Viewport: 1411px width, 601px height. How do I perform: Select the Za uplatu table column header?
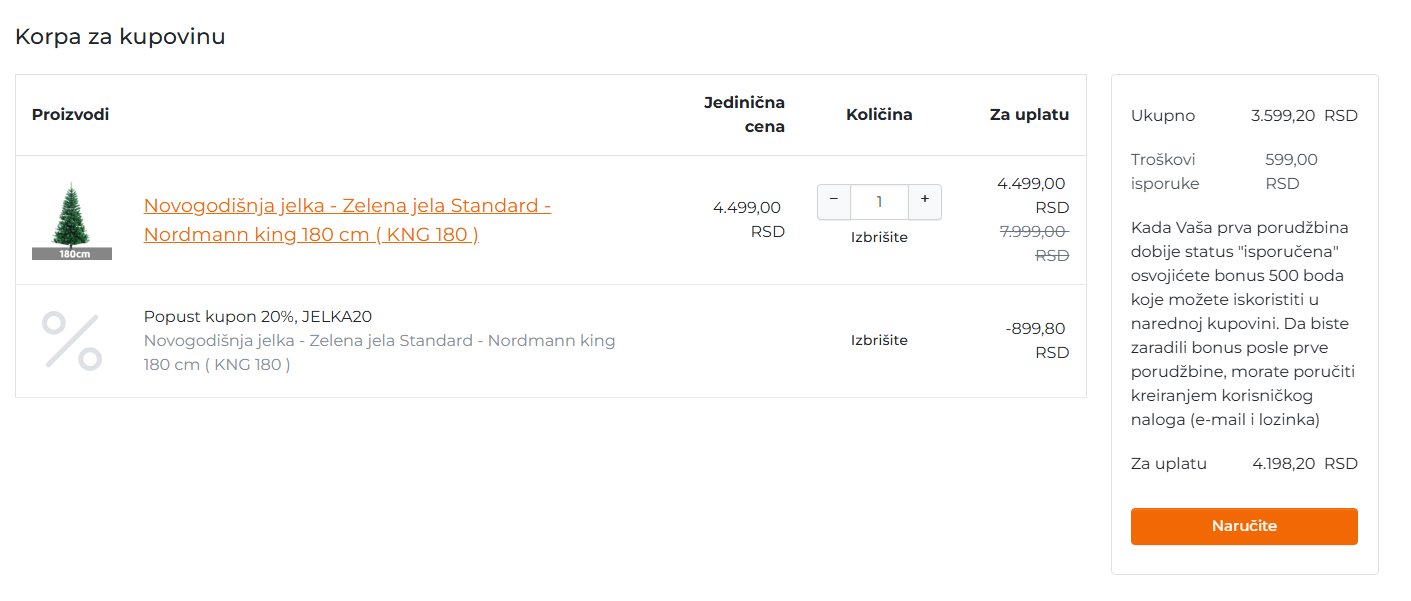pyautogui.click(x=1029, y=114)
